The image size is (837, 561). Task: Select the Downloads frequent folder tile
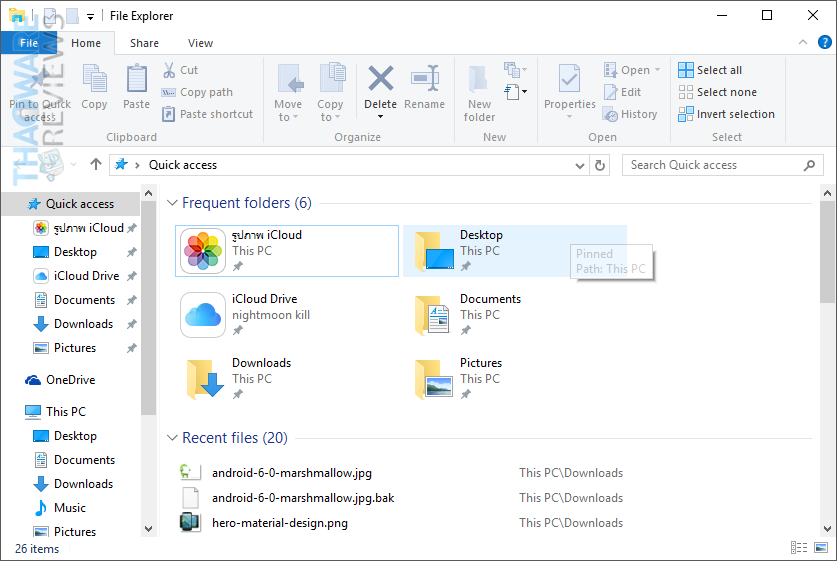(287, 379)
